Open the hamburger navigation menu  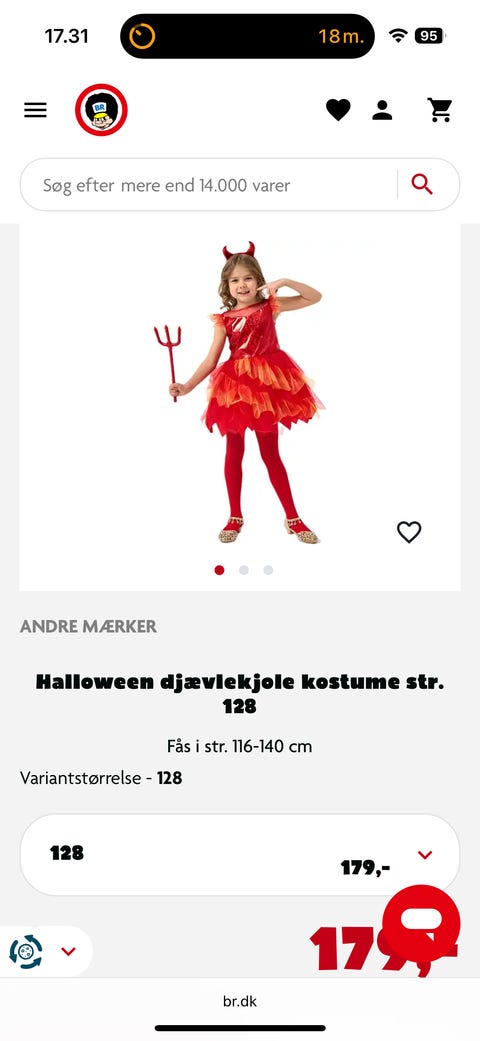pyautogui.click(x=35, y=110)
